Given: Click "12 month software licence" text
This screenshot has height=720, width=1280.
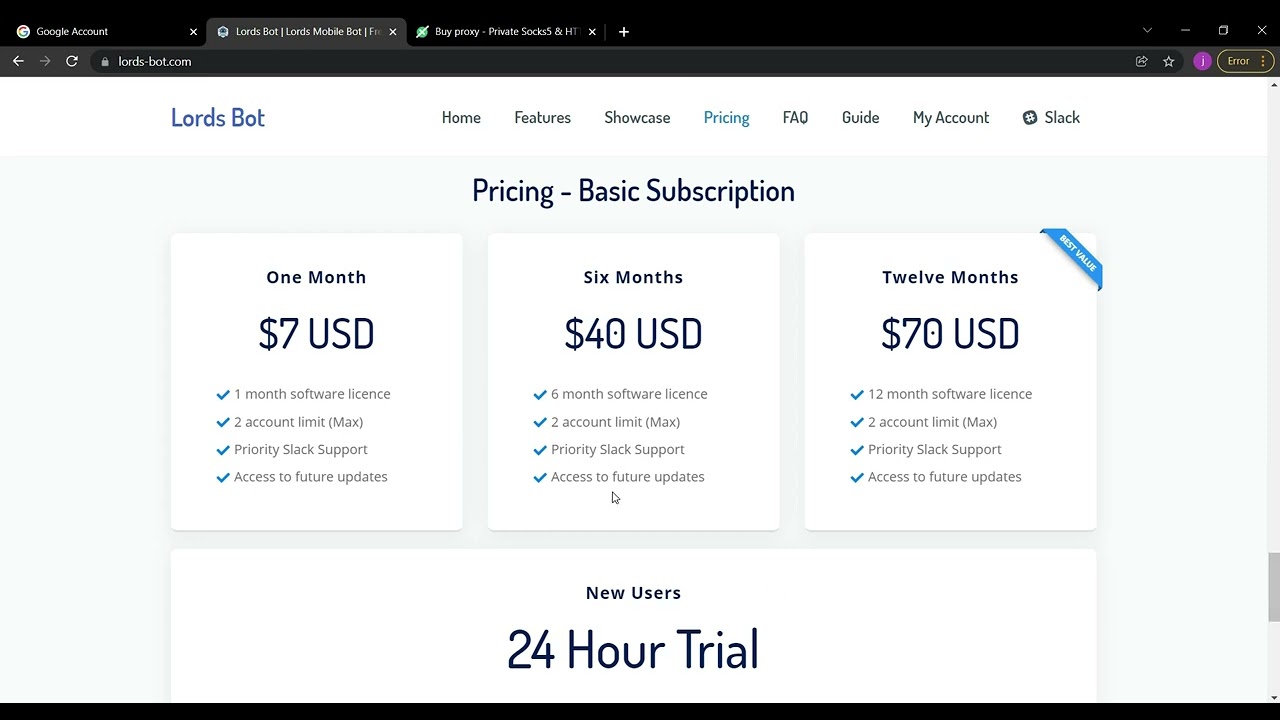Looking at the screenshot, I should pos(950,394).
